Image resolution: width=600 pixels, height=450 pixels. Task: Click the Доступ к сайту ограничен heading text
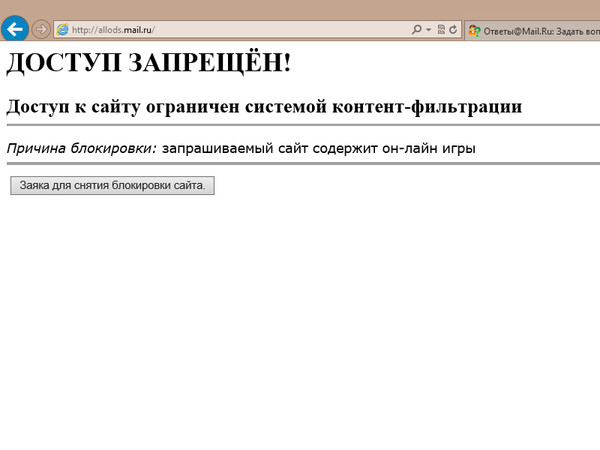[x=264, y=107]
